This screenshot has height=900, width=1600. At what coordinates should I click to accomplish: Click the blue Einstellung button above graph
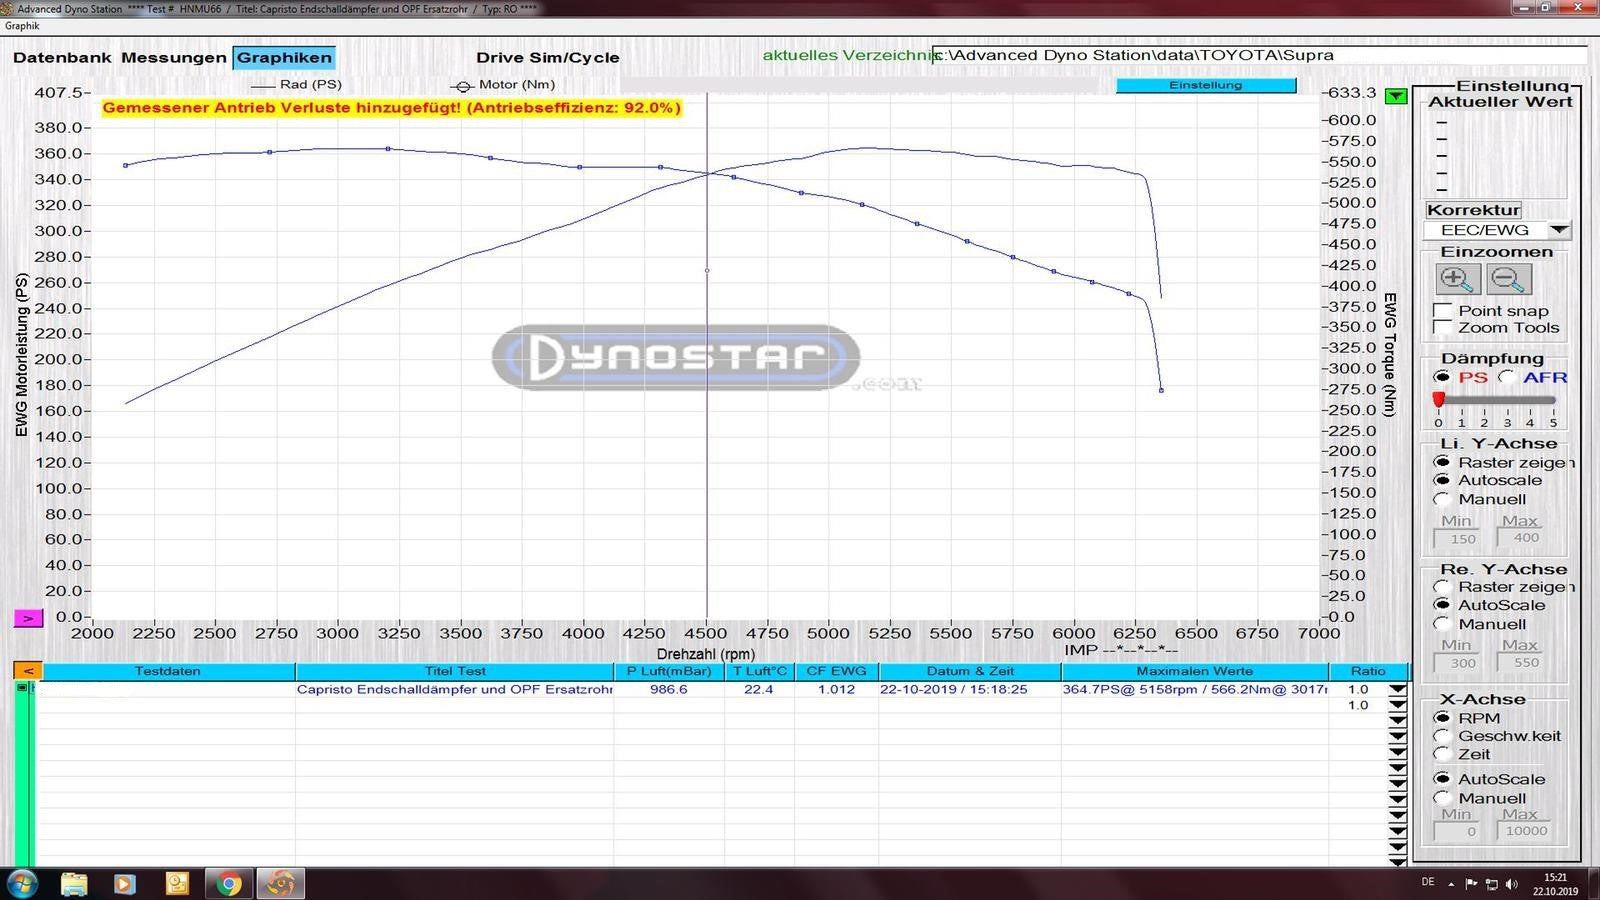(x=1205, y=86)
